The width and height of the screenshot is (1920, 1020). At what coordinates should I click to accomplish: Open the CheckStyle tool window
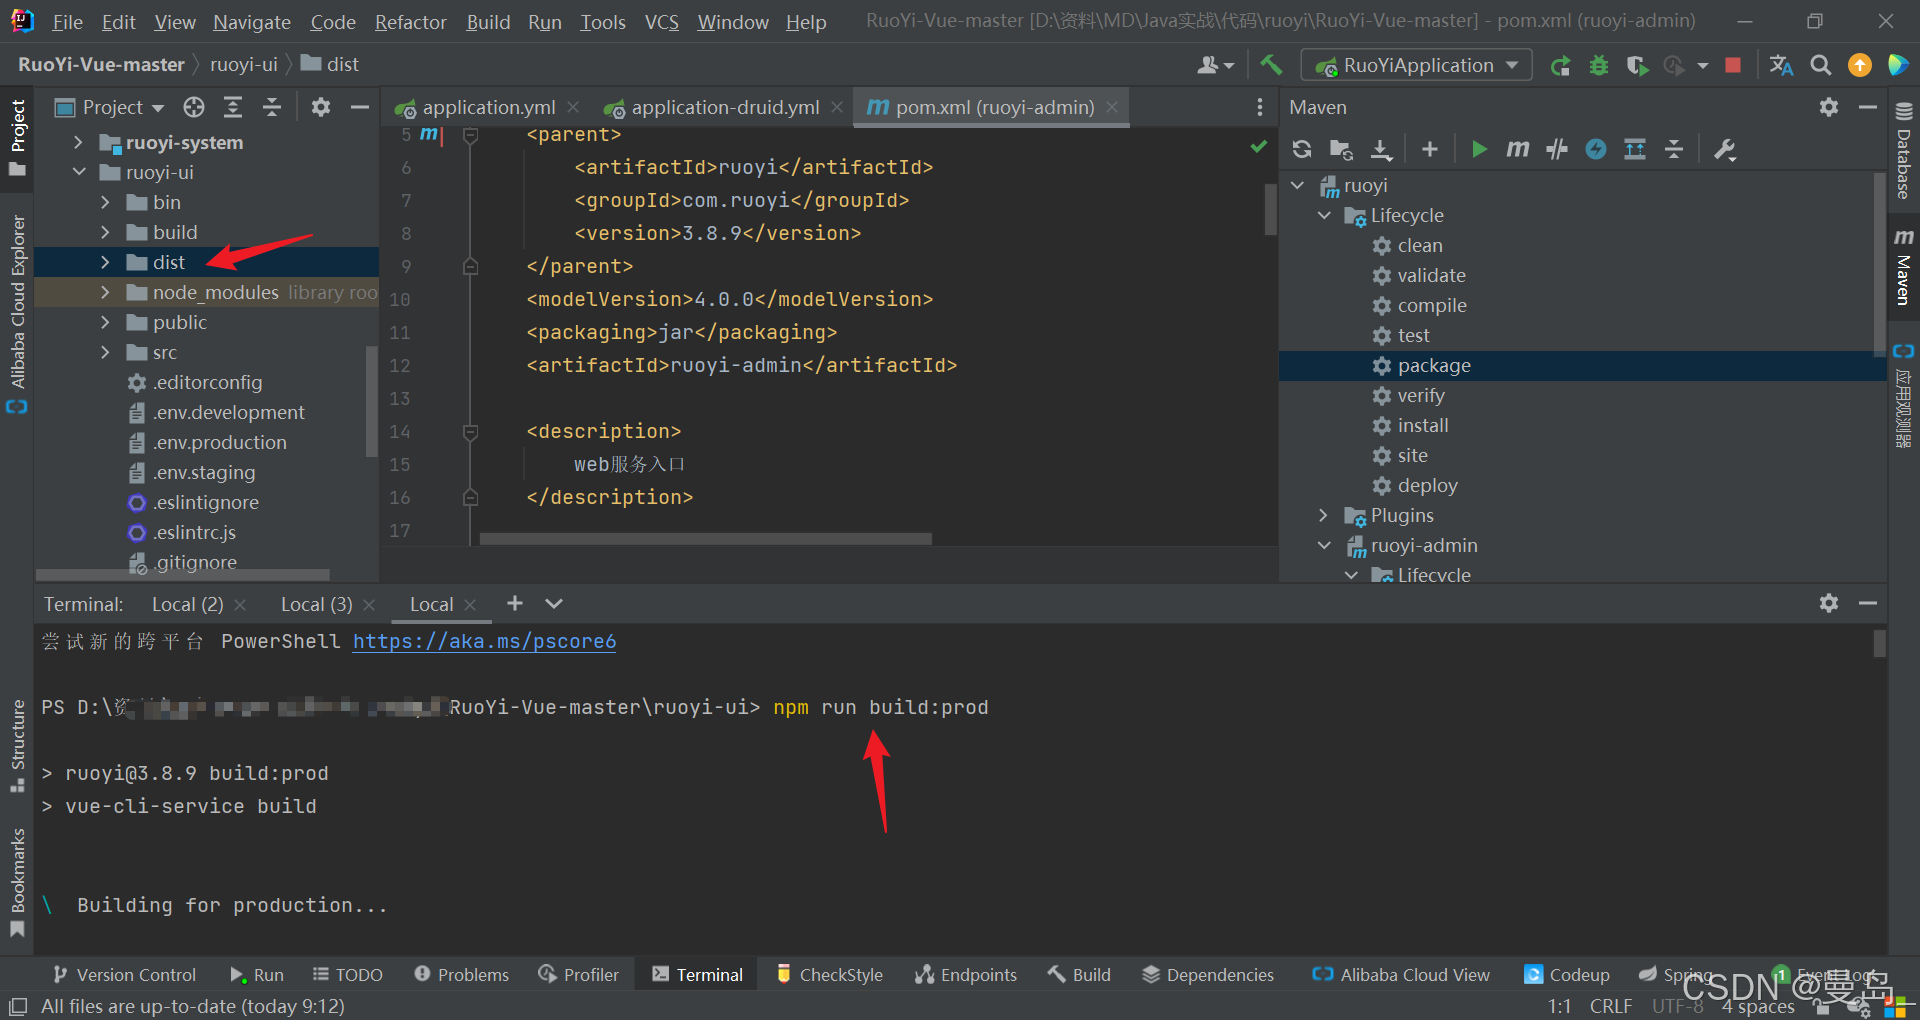[x=830, y=974]
